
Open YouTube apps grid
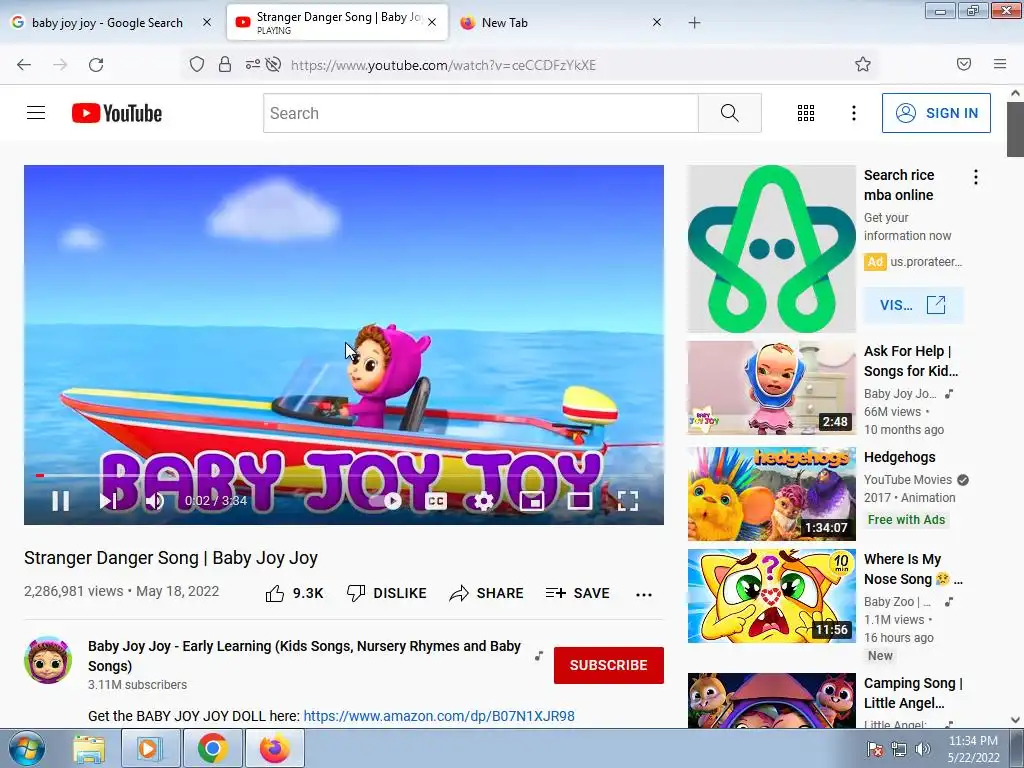coord(806,113)
